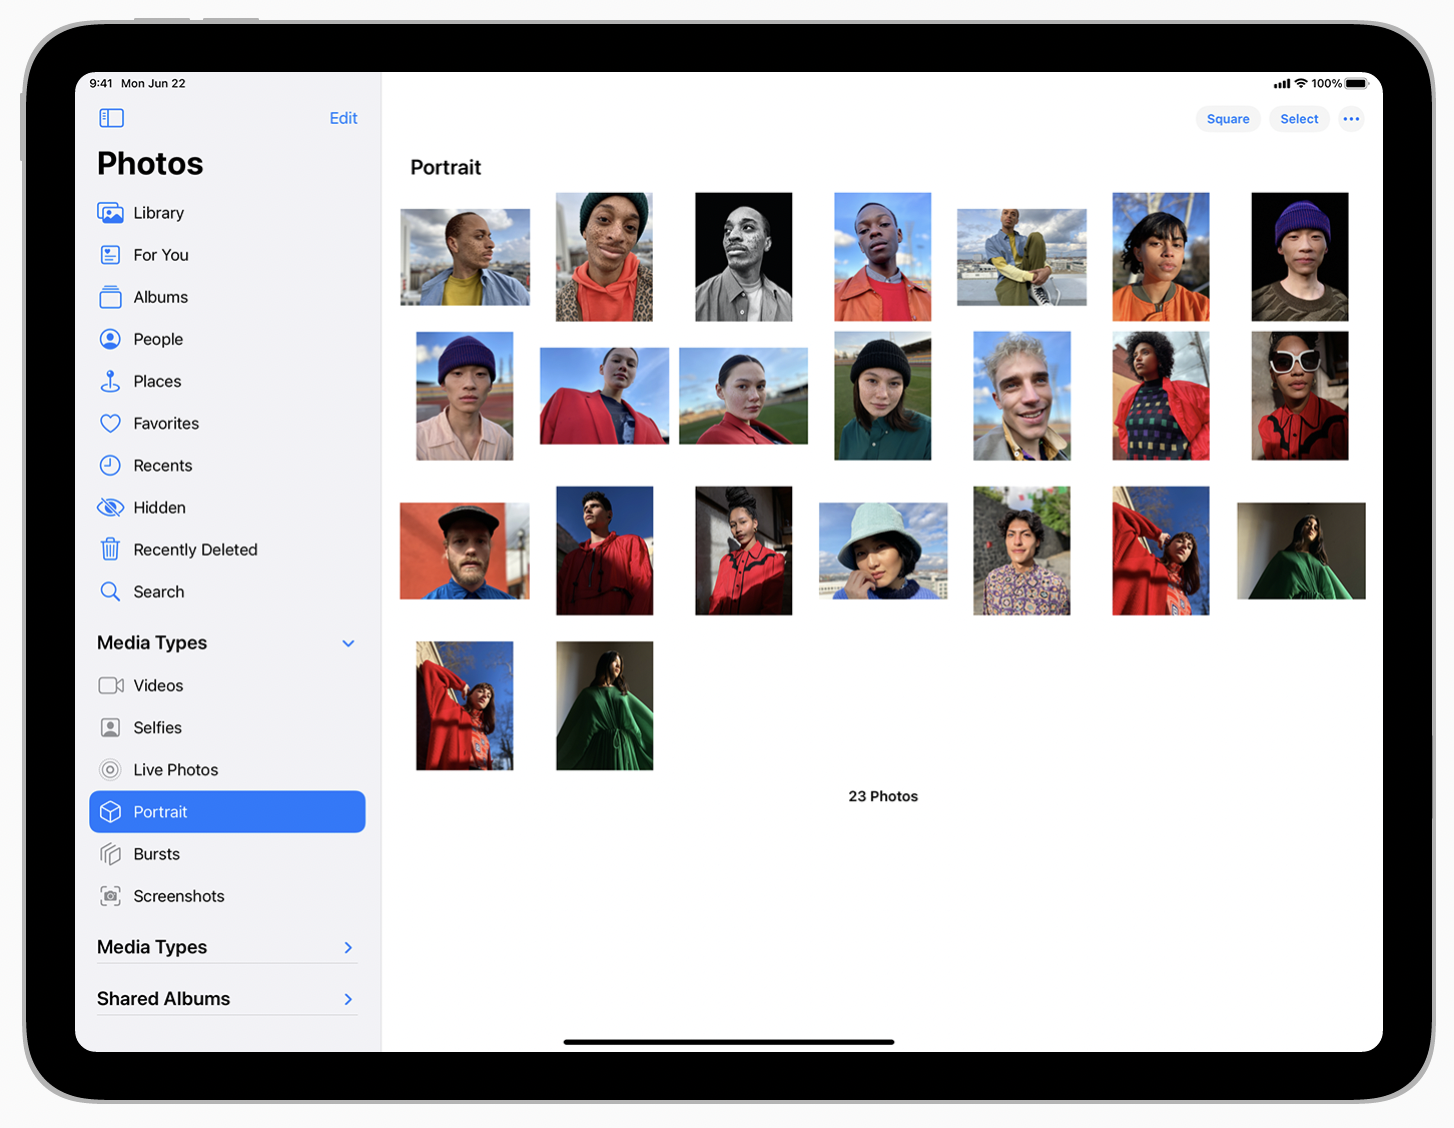The image size is (1454, 1128).
Task: Click the Library photo stack icon
Action: coord(110,213)
